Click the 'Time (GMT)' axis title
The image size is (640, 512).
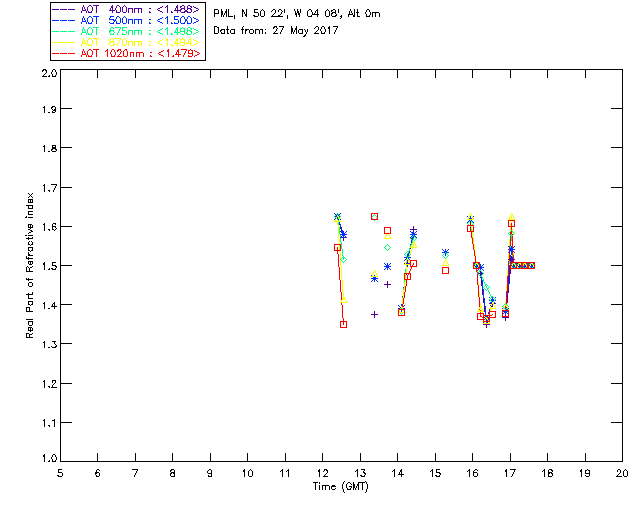340,487
